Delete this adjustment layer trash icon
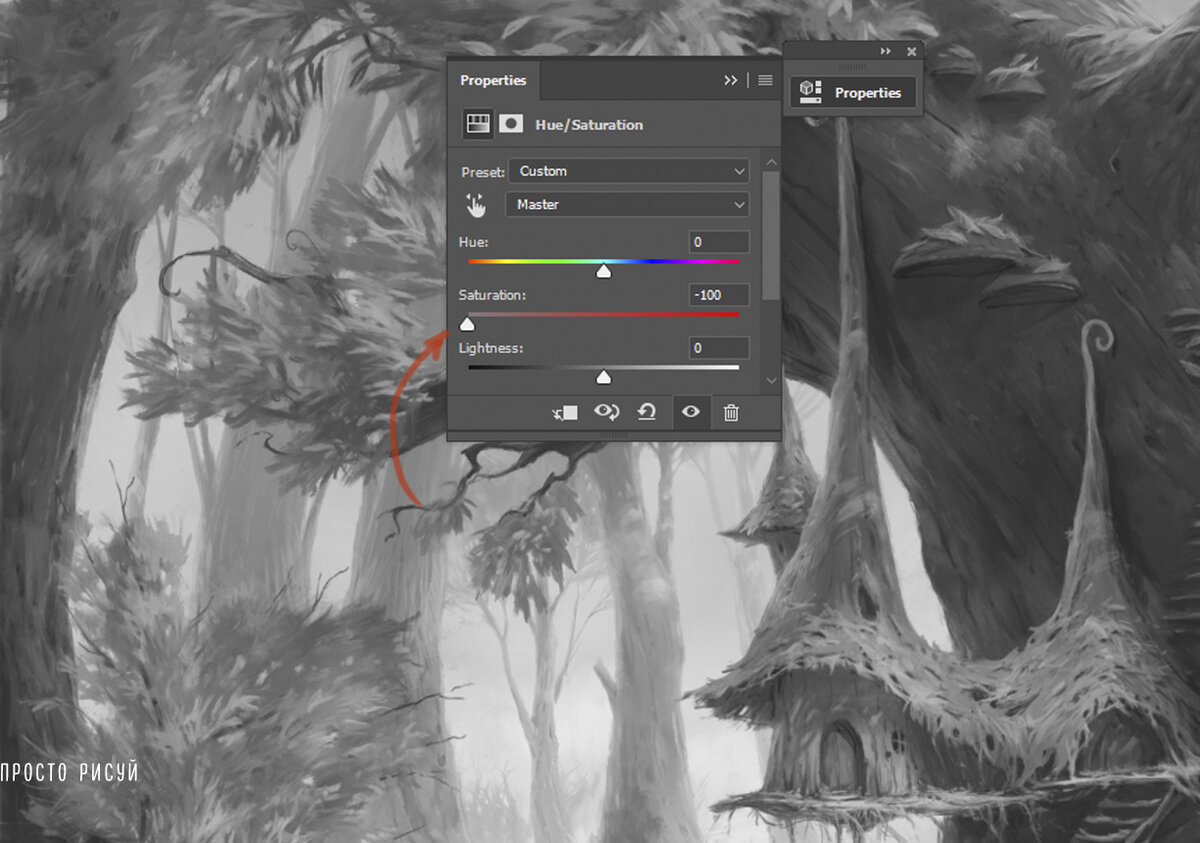The height and width of the screenshot is (843, 1200). pos(731,412)
